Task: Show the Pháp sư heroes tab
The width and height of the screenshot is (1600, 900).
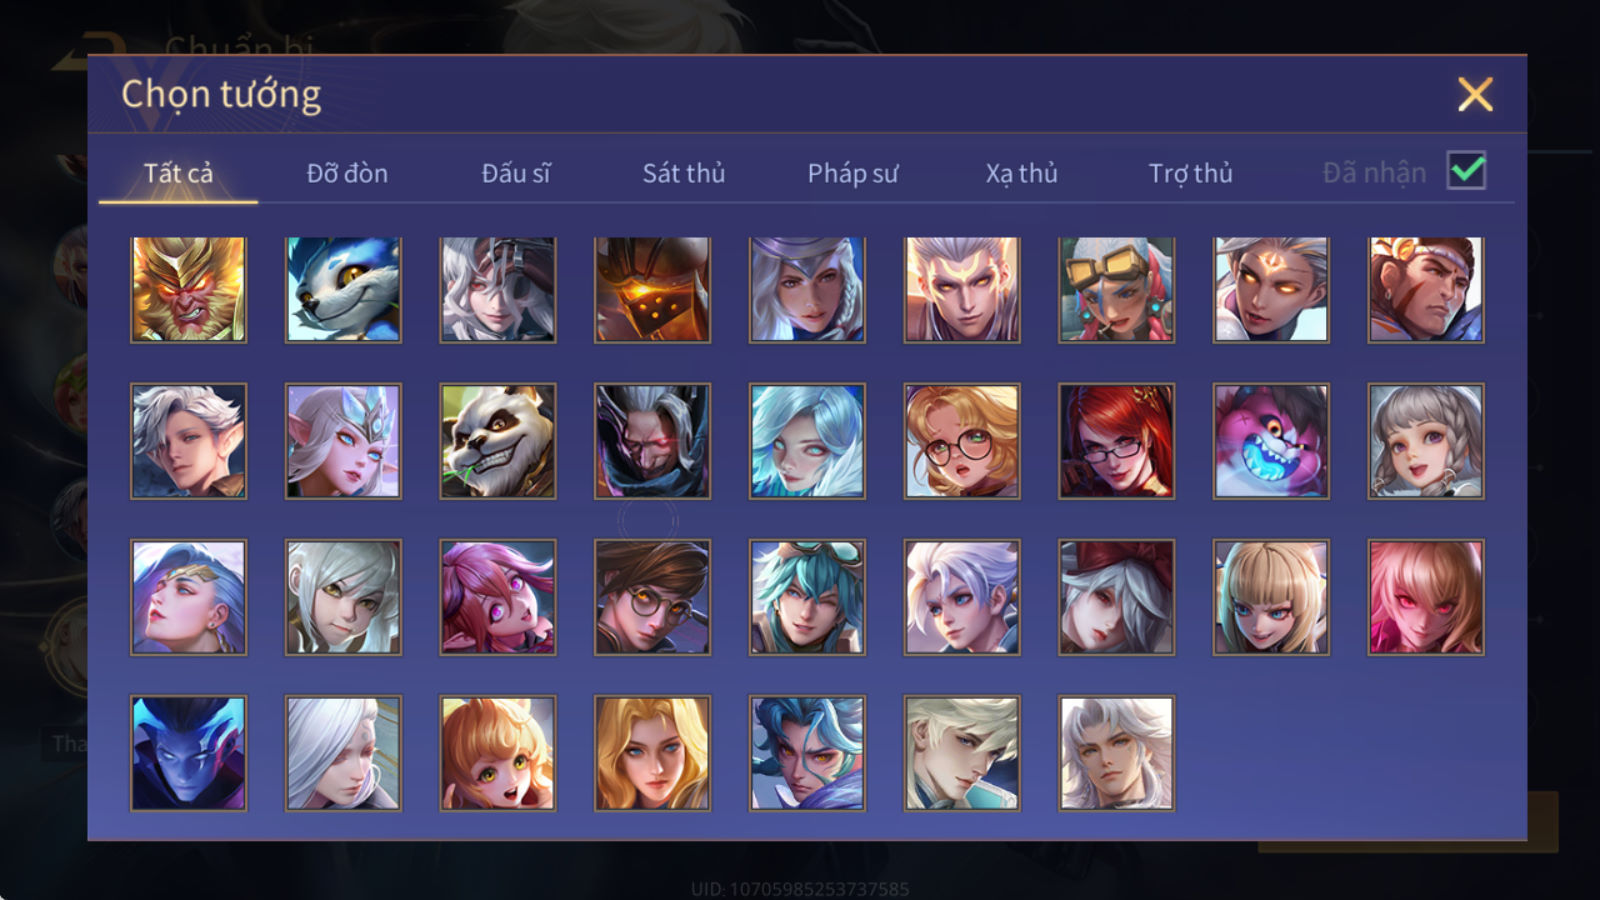Action: pyautogui.click(x=852, y=173)
